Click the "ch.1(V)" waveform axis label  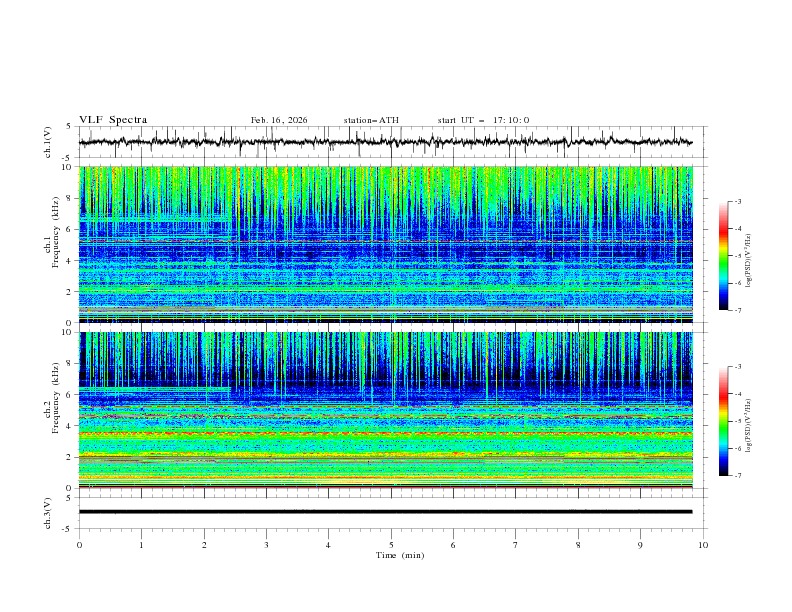pyautogui.click(x=48, y=142)
